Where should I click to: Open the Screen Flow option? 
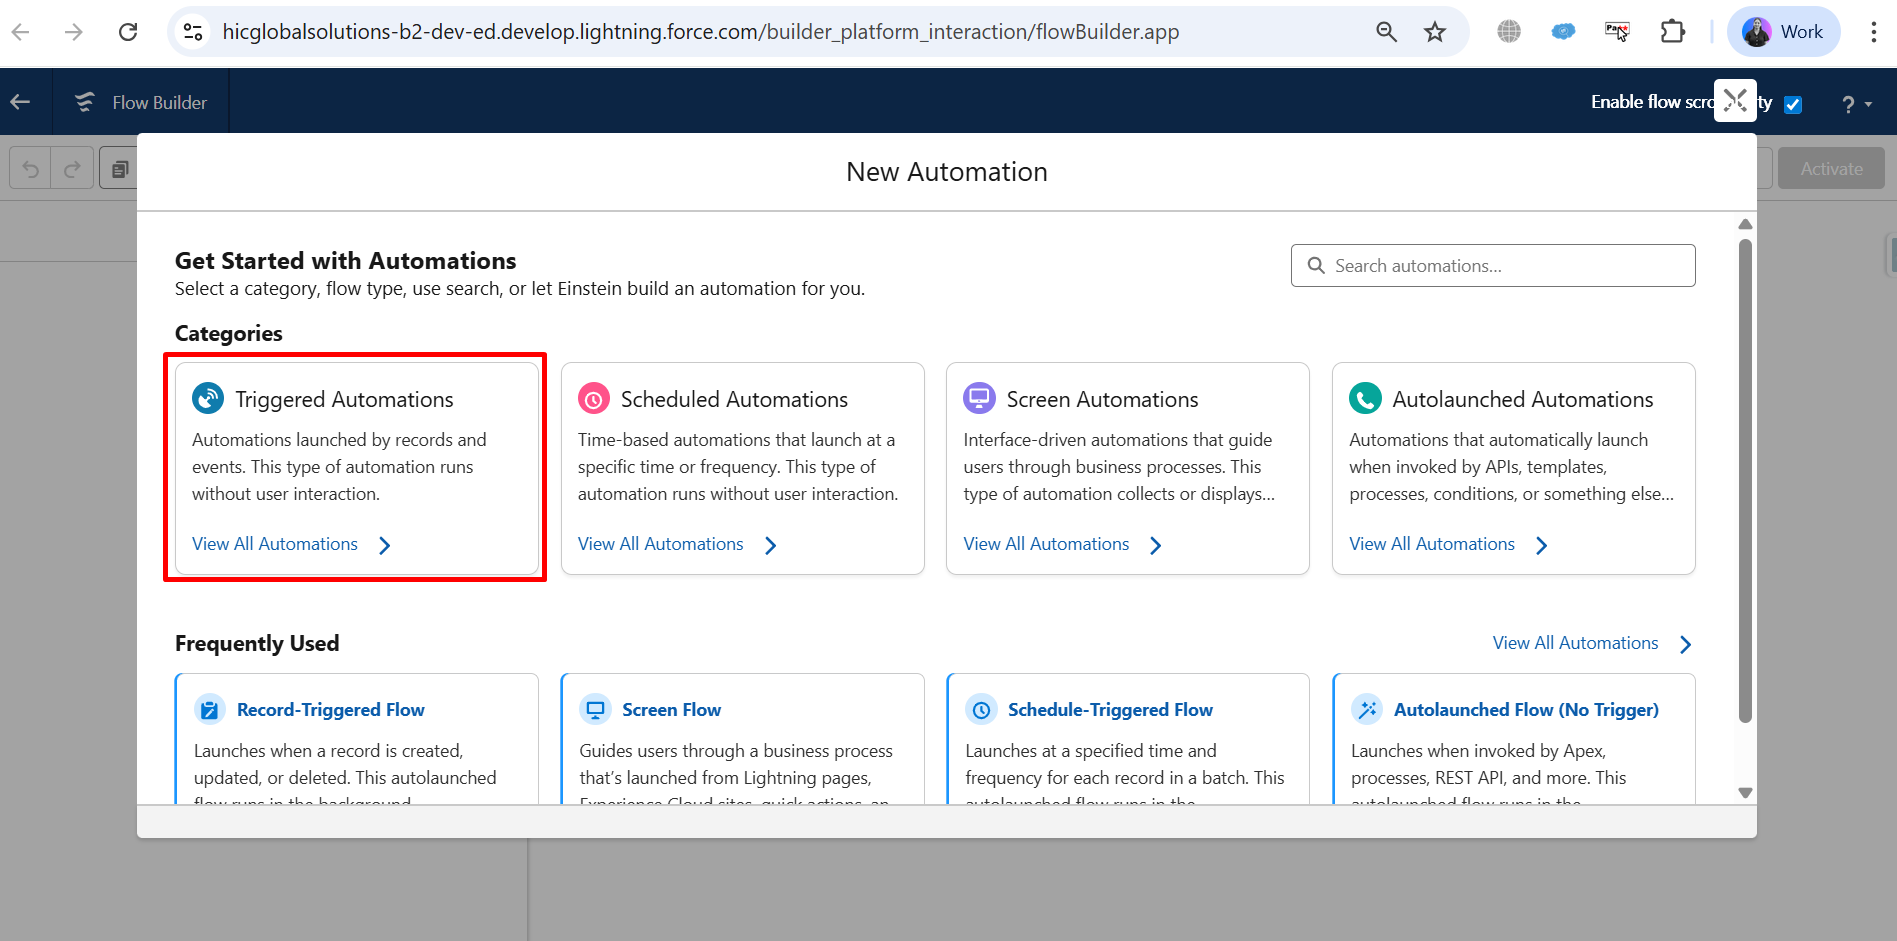671,710
